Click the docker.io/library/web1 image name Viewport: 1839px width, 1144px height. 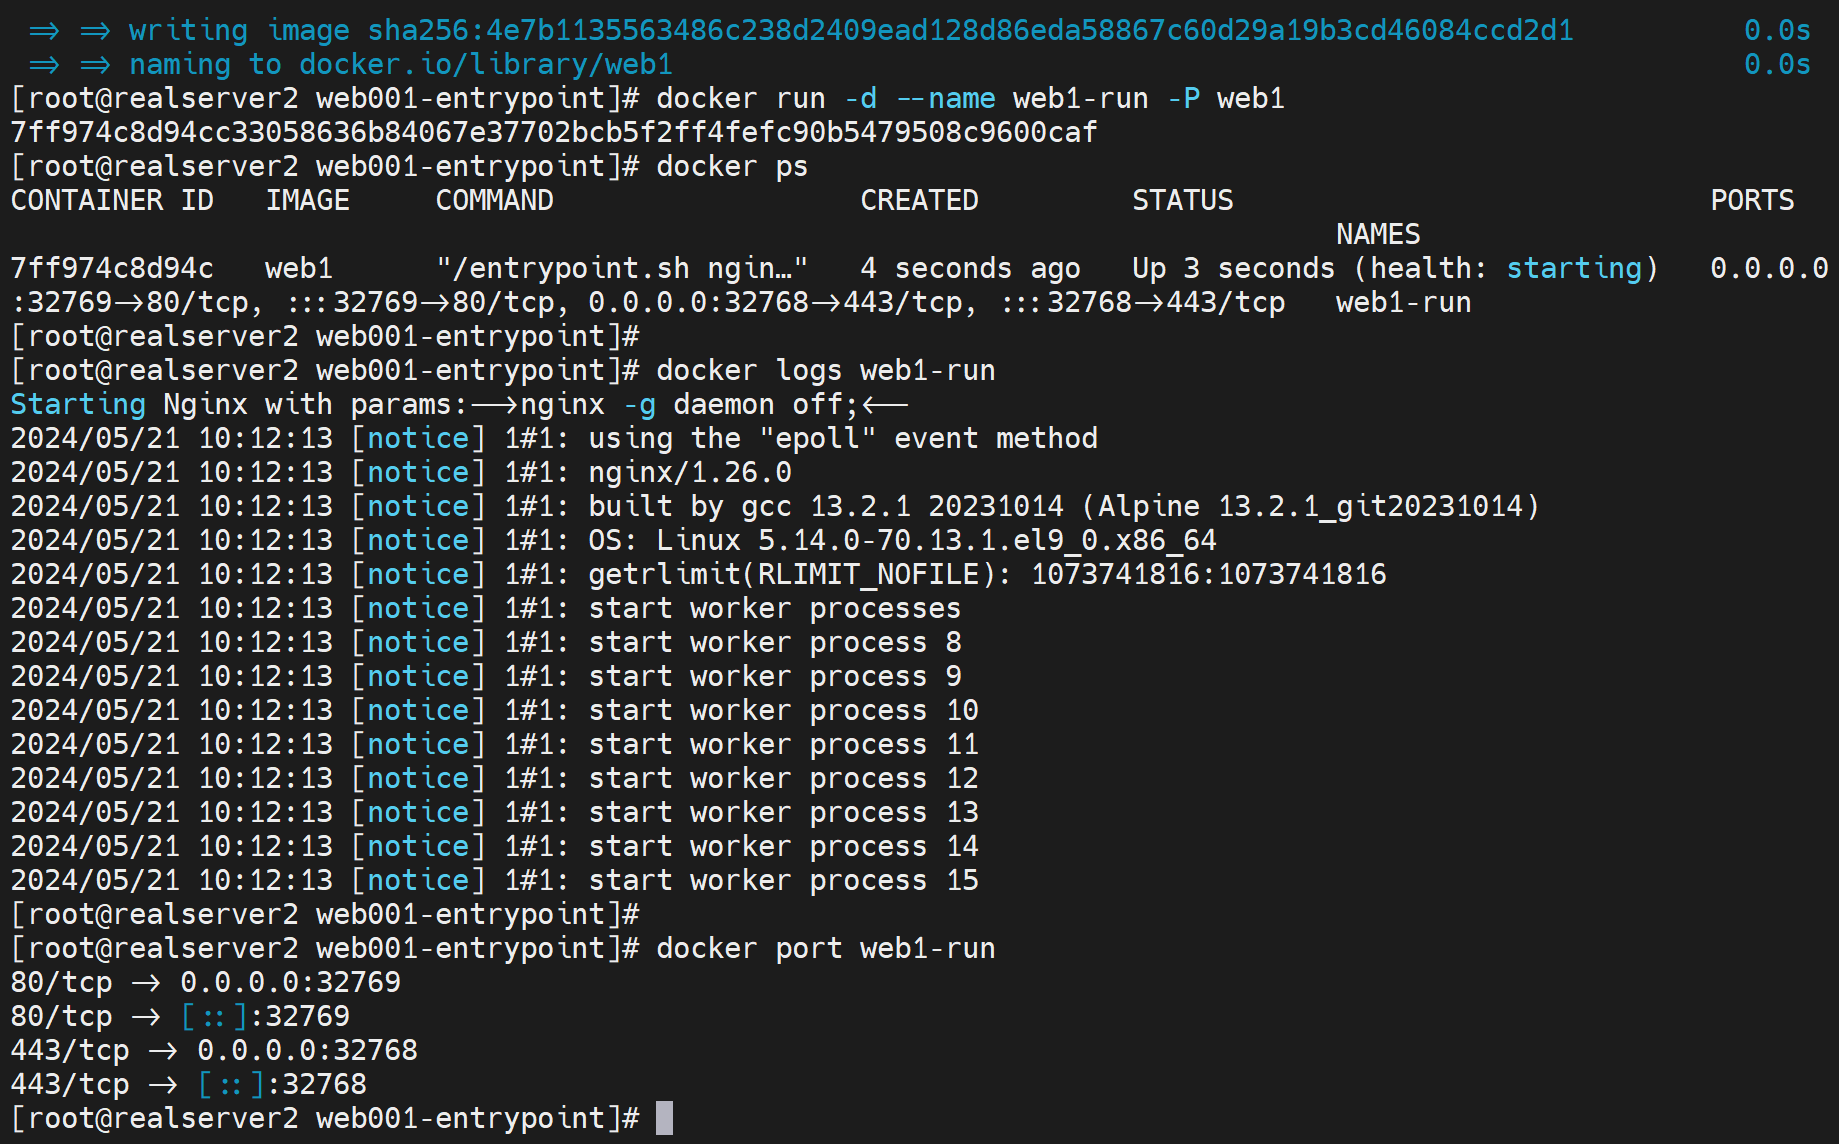[485, 64]
